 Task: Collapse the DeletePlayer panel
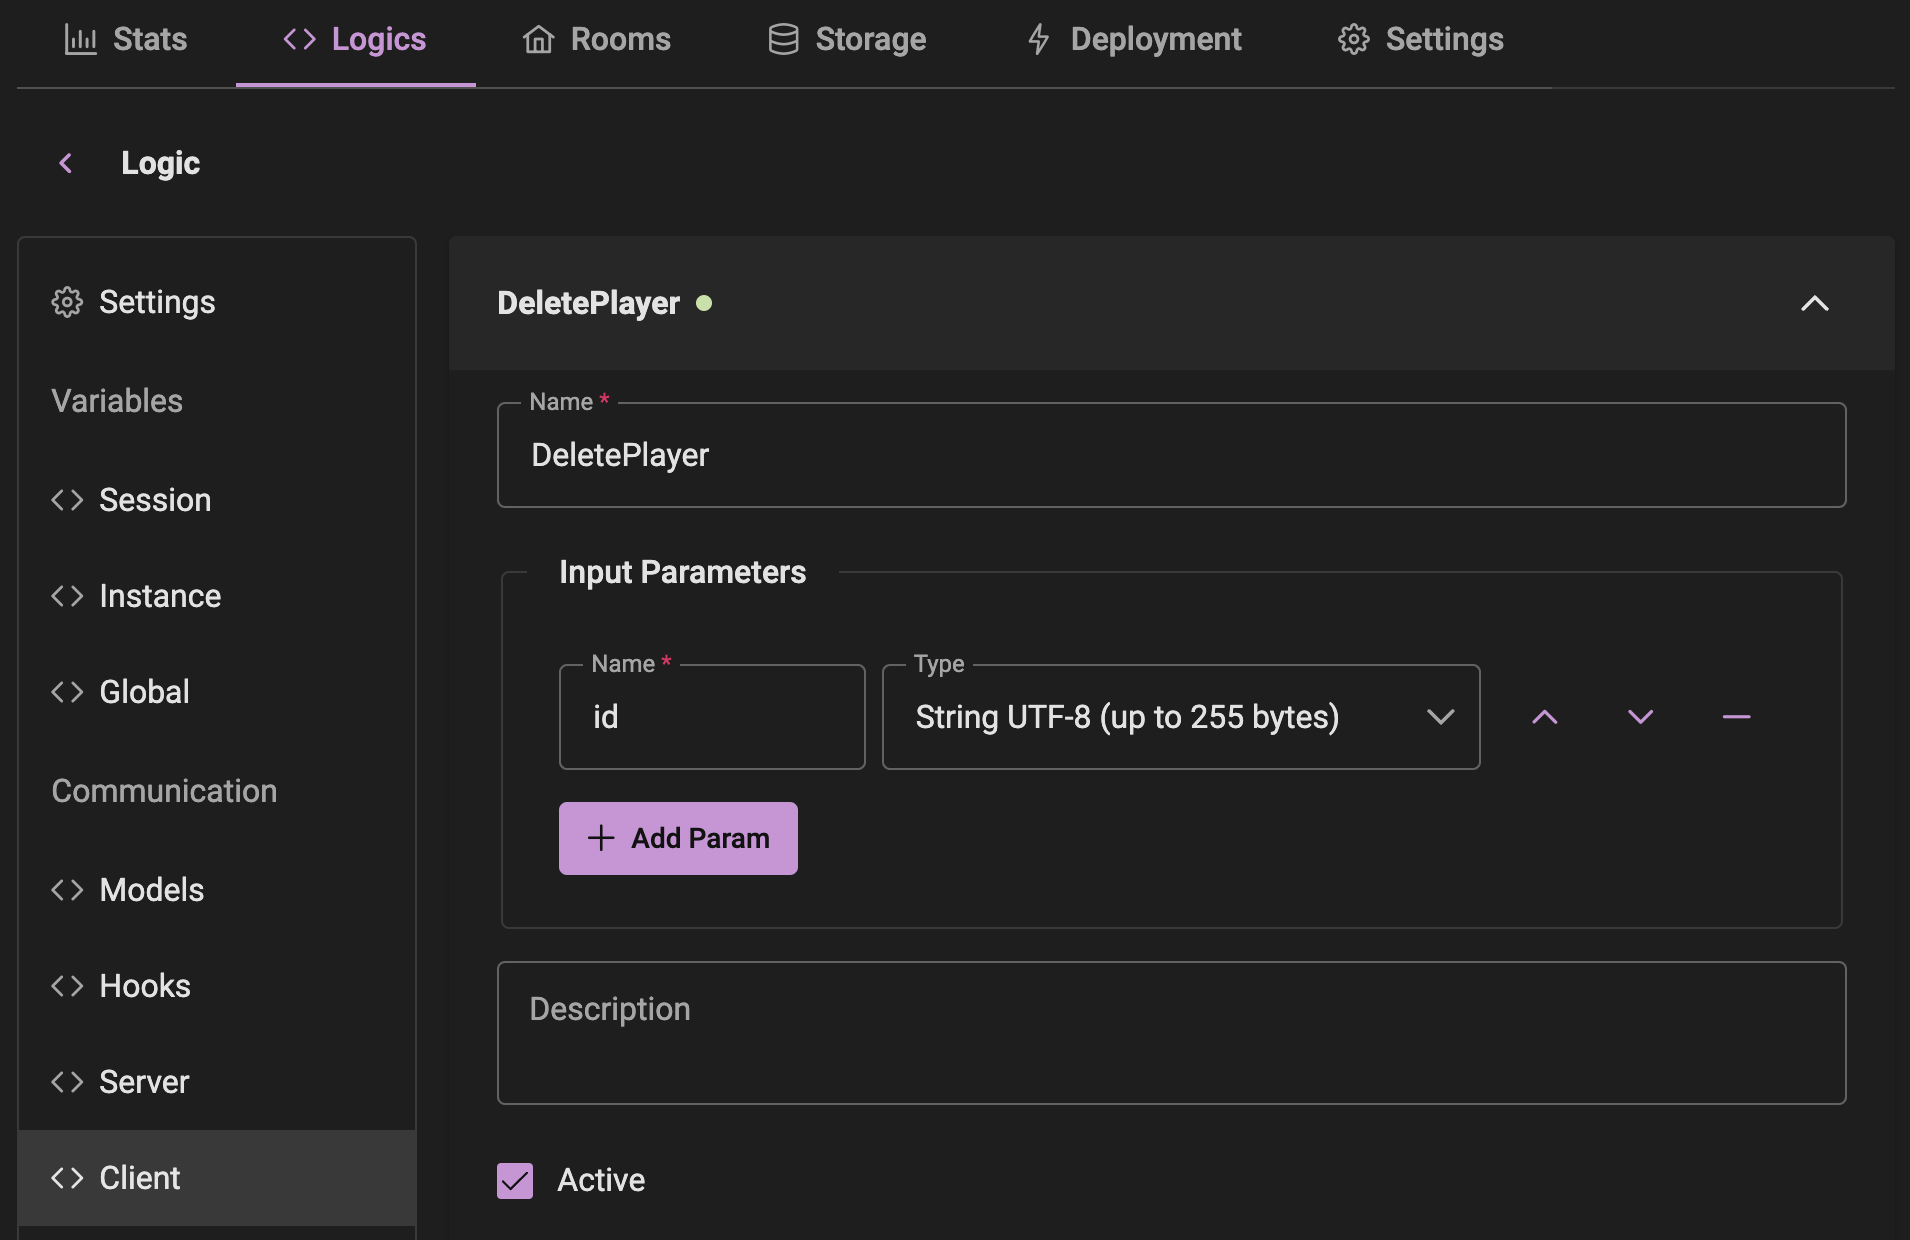tap(1814, 303)
